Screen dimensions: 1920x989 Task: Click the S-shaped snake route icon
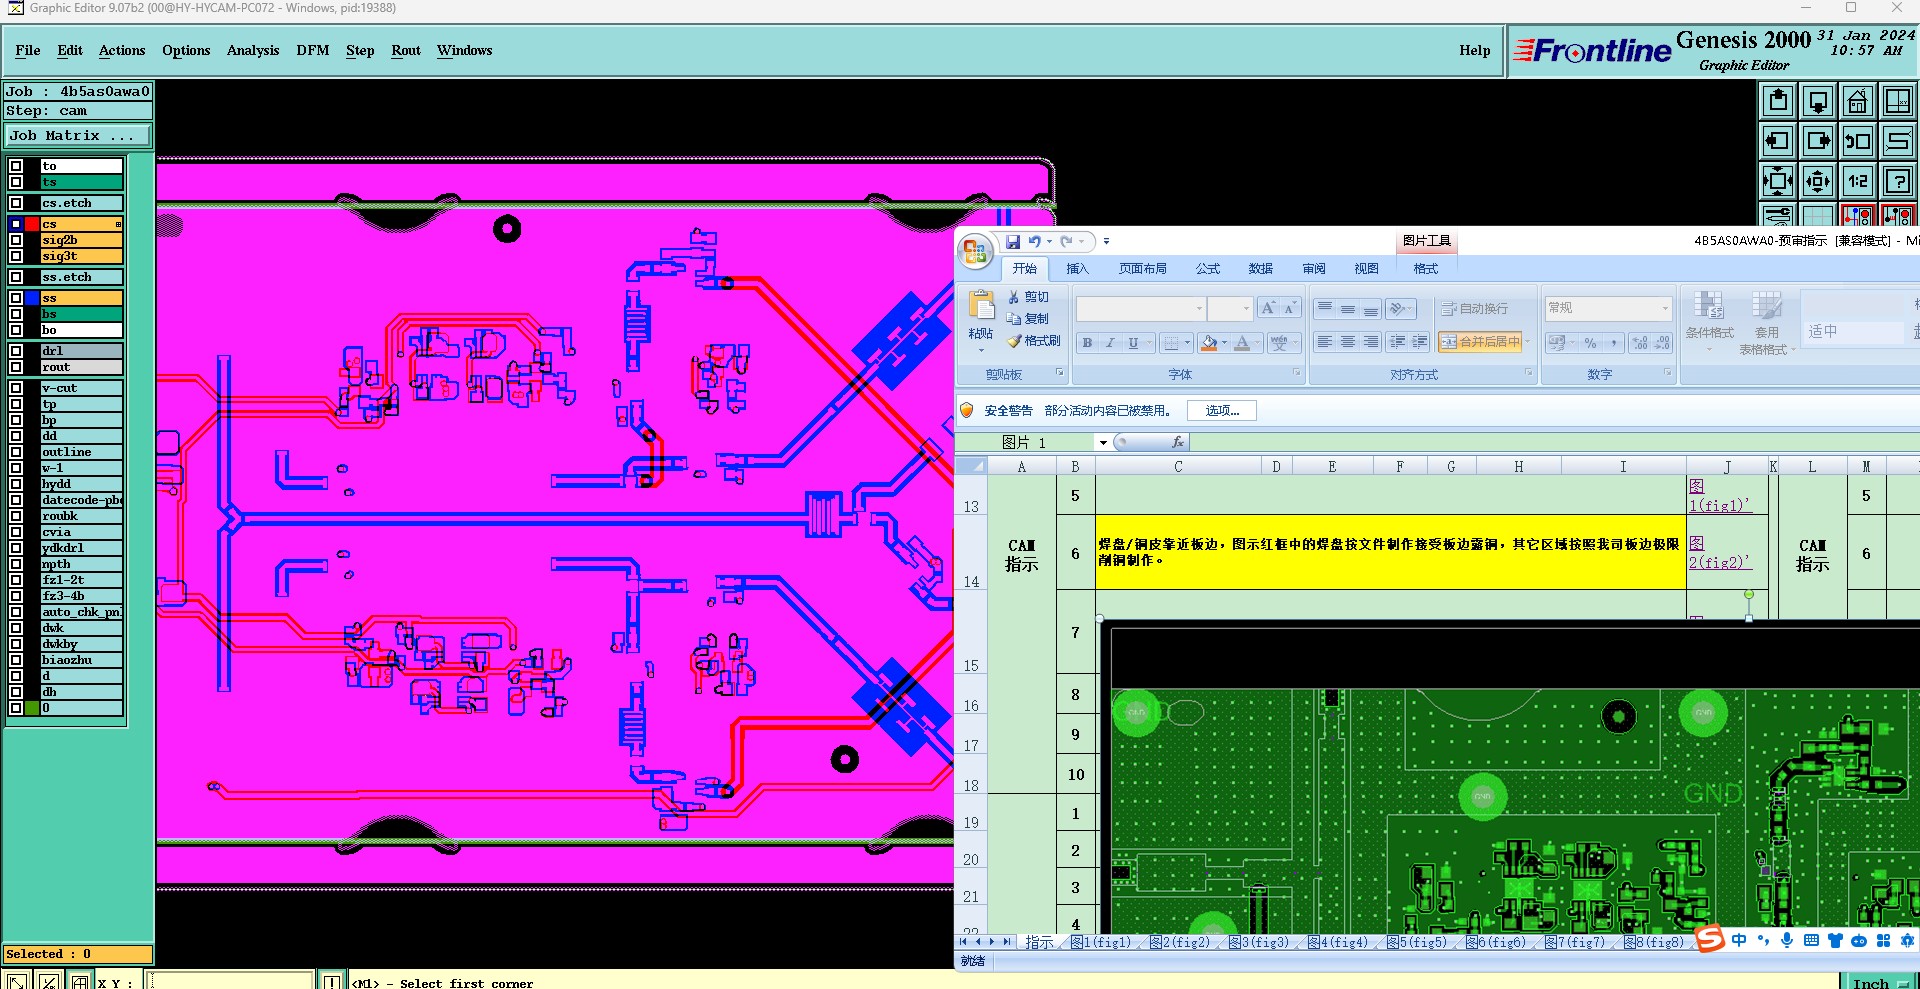(x=1898, y=141)
